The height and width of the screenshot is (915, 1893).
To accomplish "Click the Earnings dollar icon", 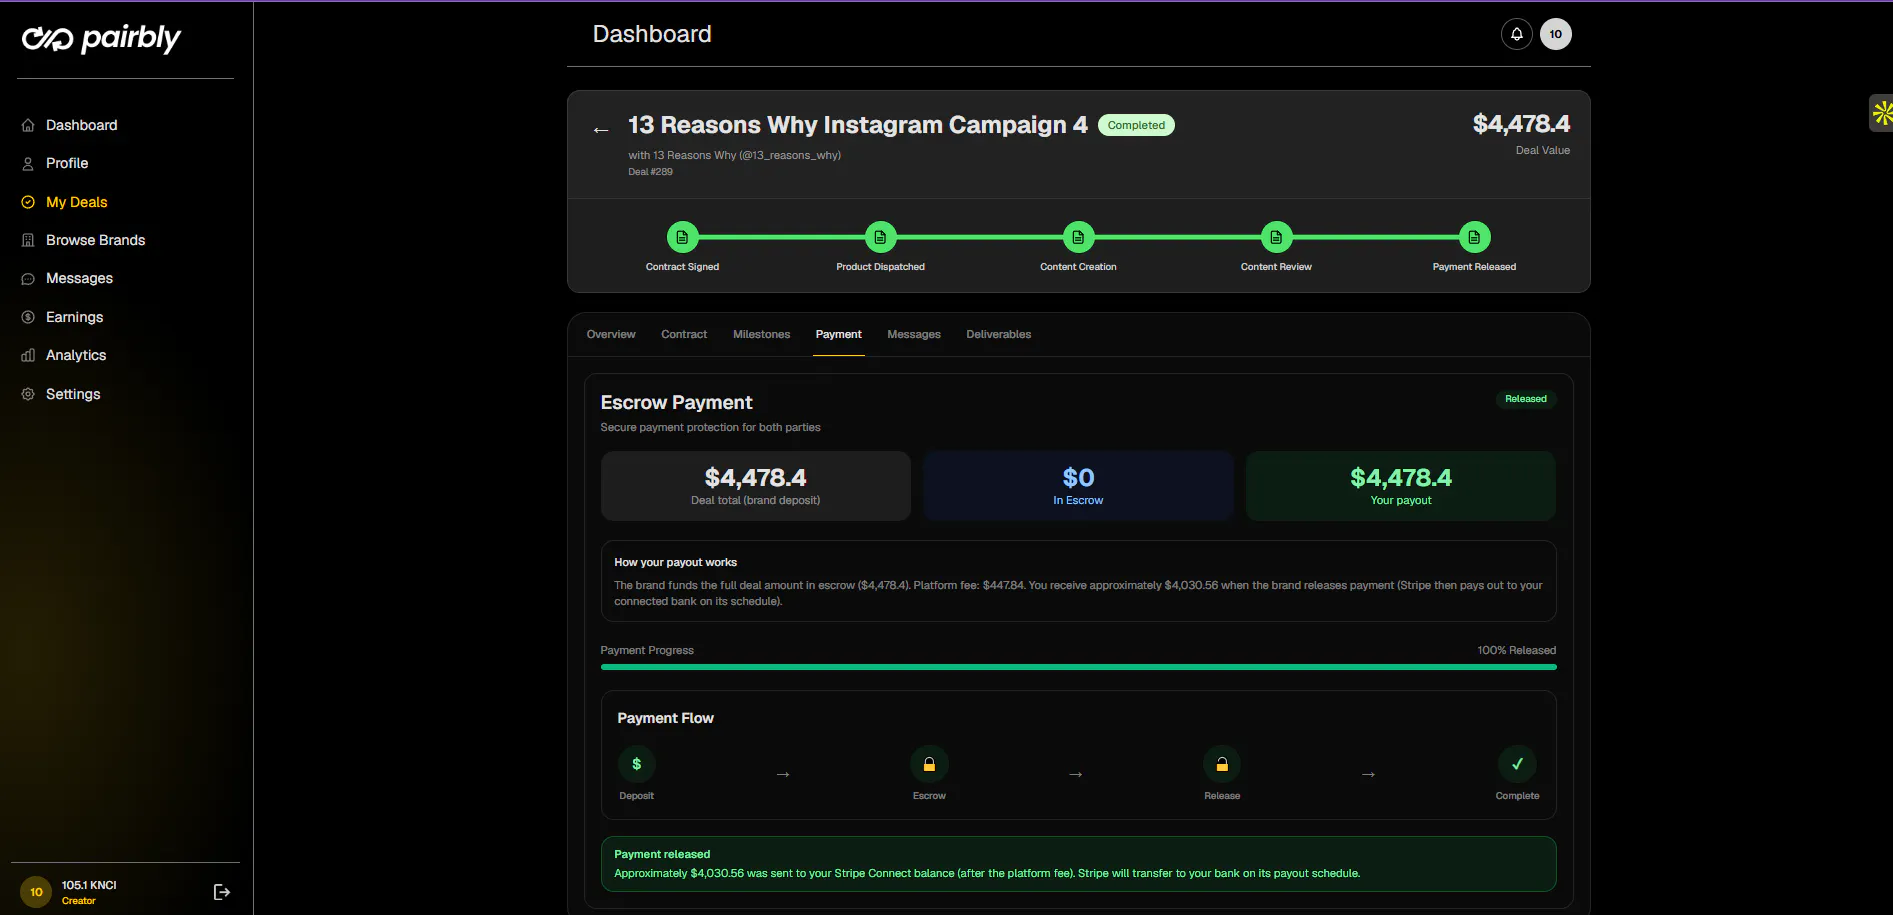I will (28, 317).
